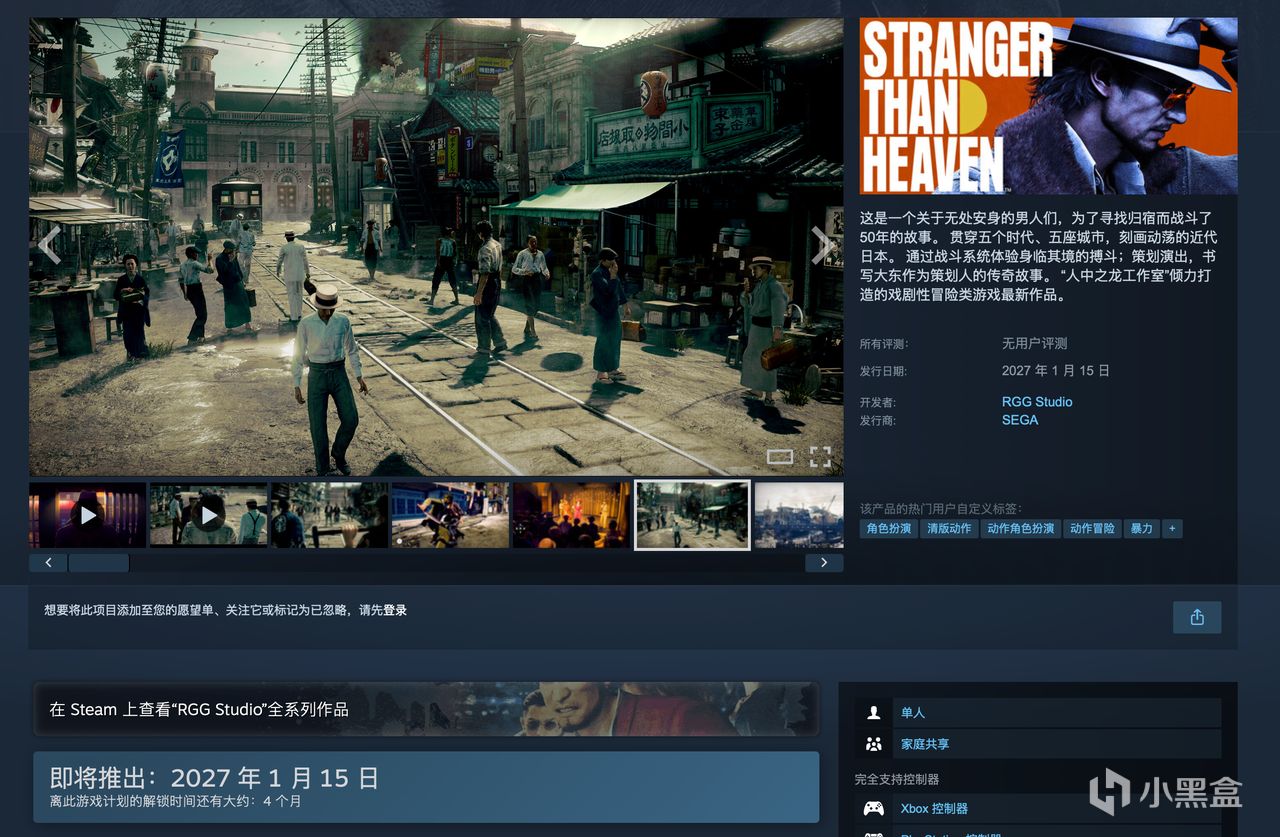Select the third thumbnail in the strip
The width and height of the screenshot is (1280, 837).
330,515
